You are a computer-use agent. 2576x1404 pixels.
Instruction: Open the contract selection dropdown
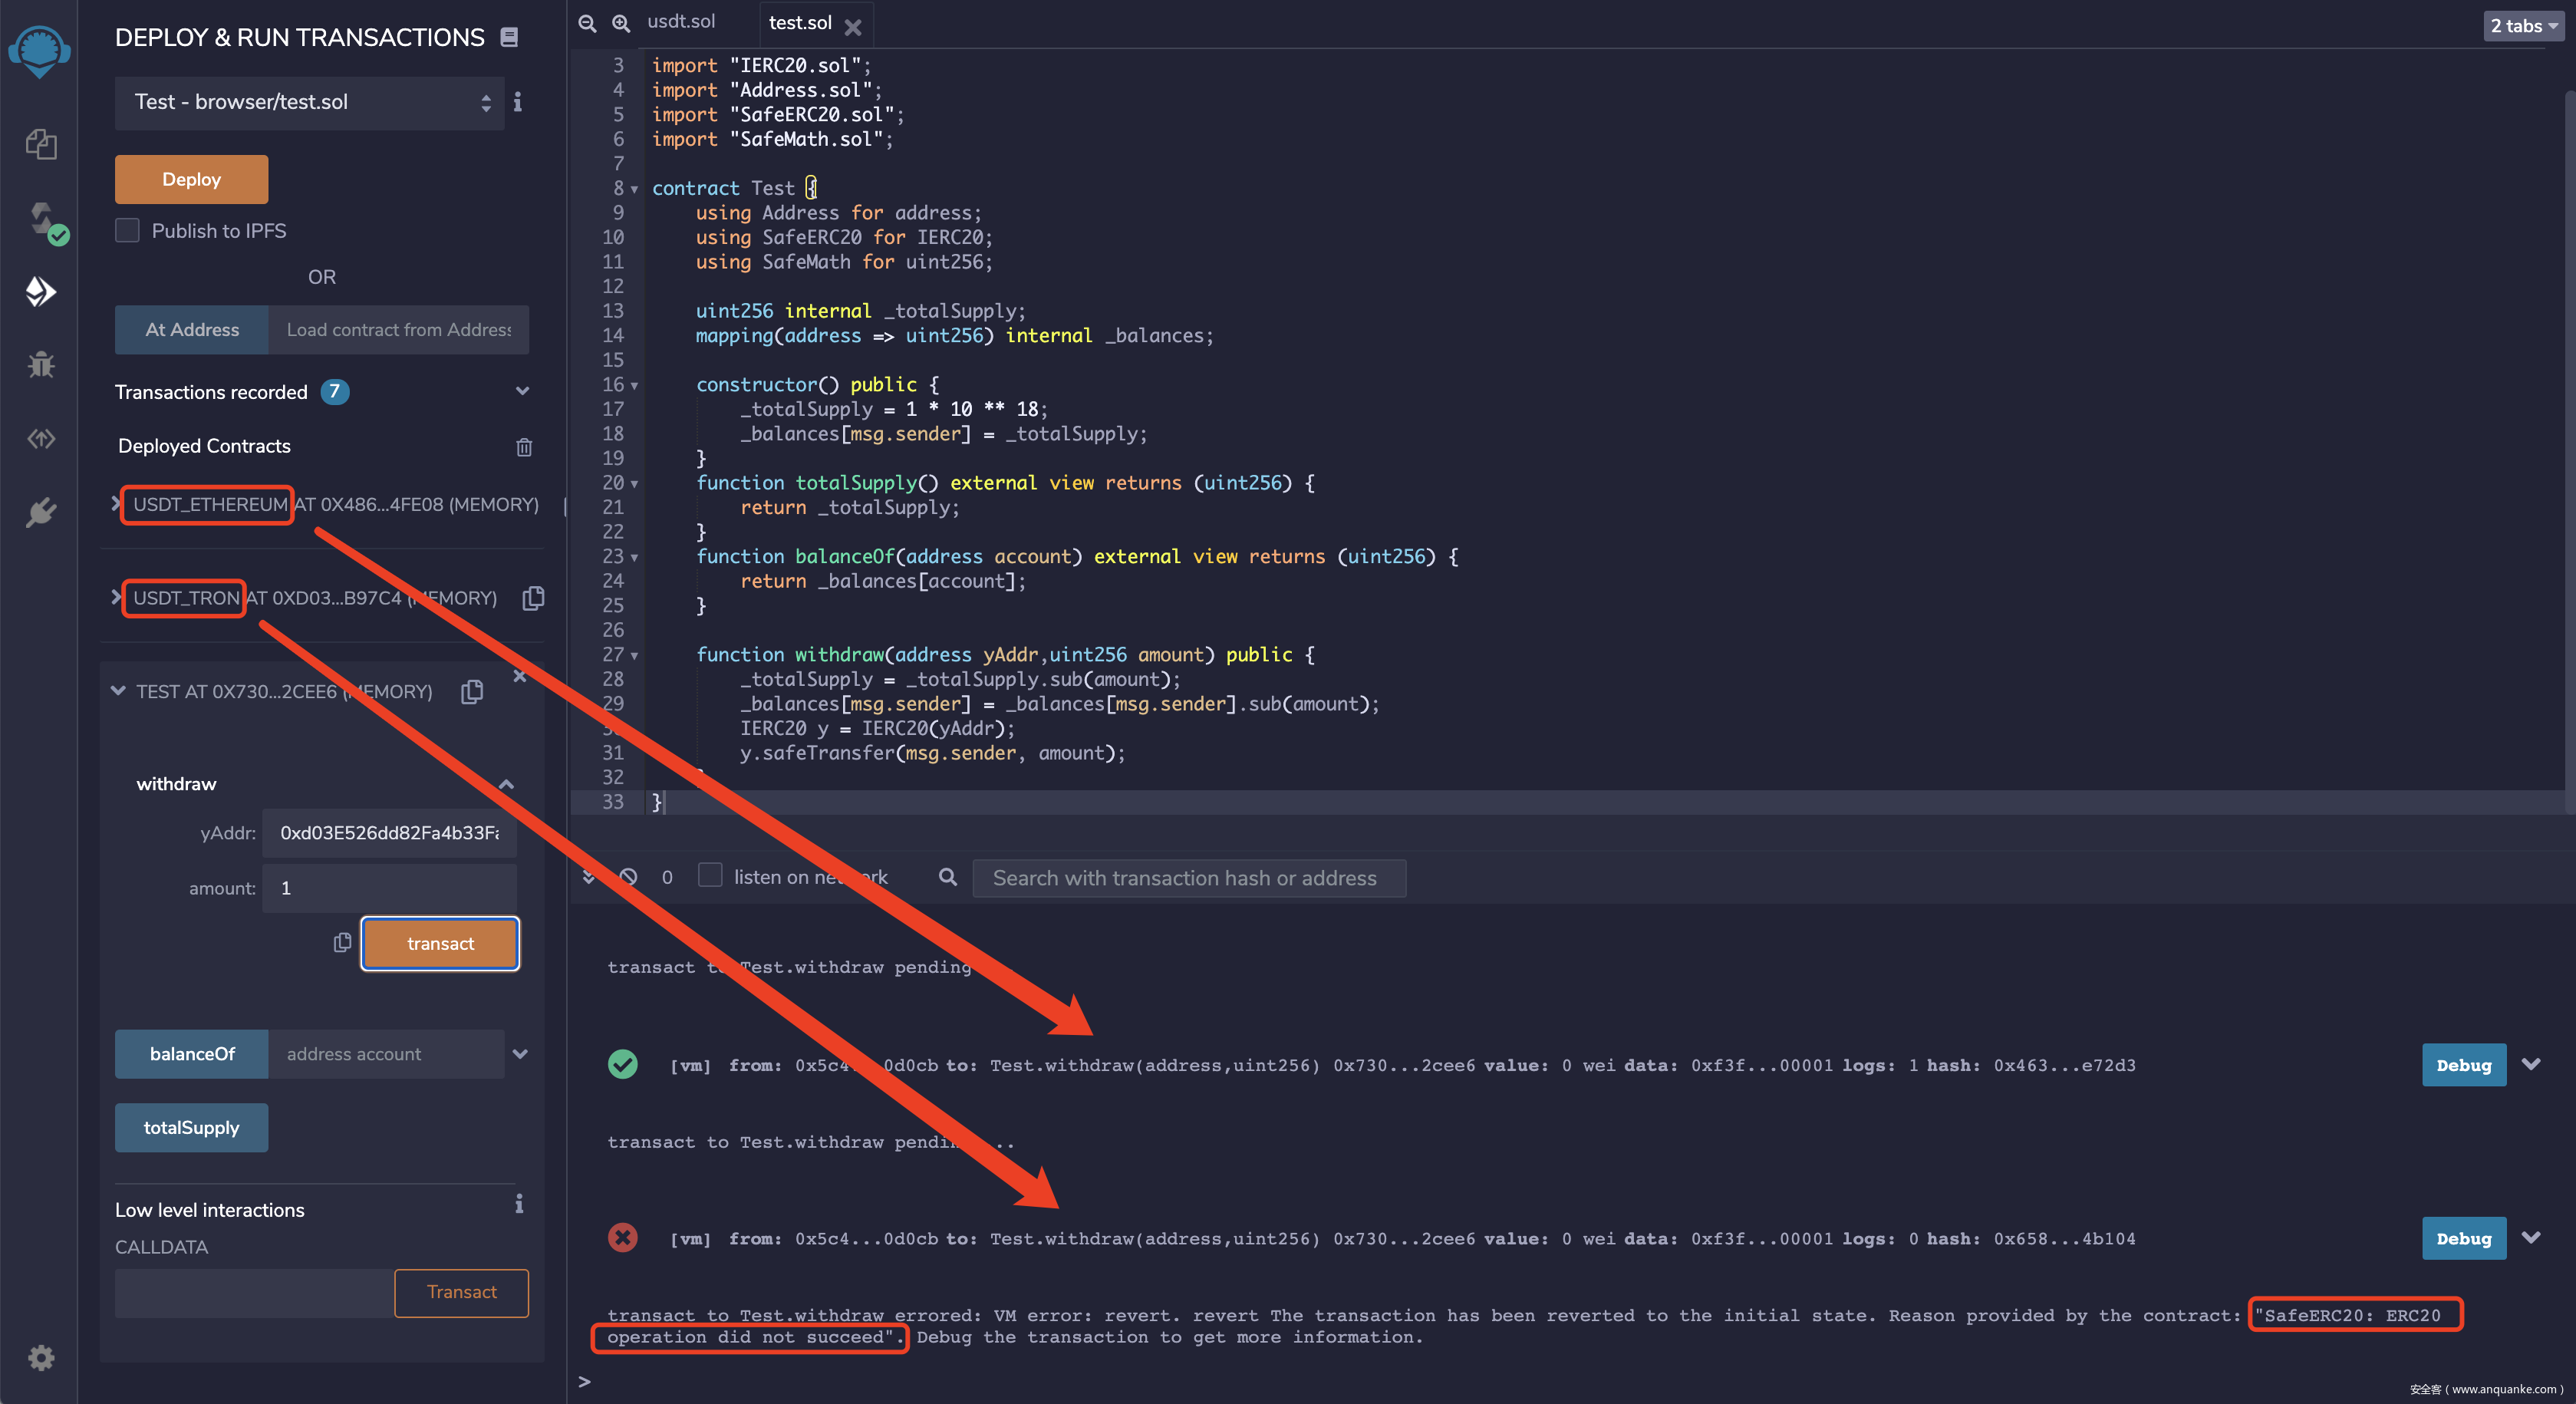point(310,103)
